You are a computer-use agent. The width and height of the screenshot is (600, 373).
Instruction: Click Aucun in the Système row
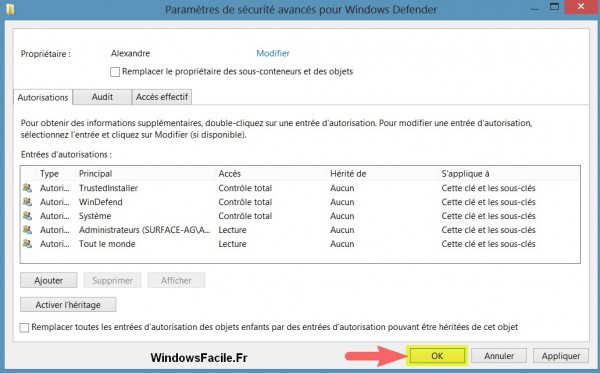tap(342, 216)
